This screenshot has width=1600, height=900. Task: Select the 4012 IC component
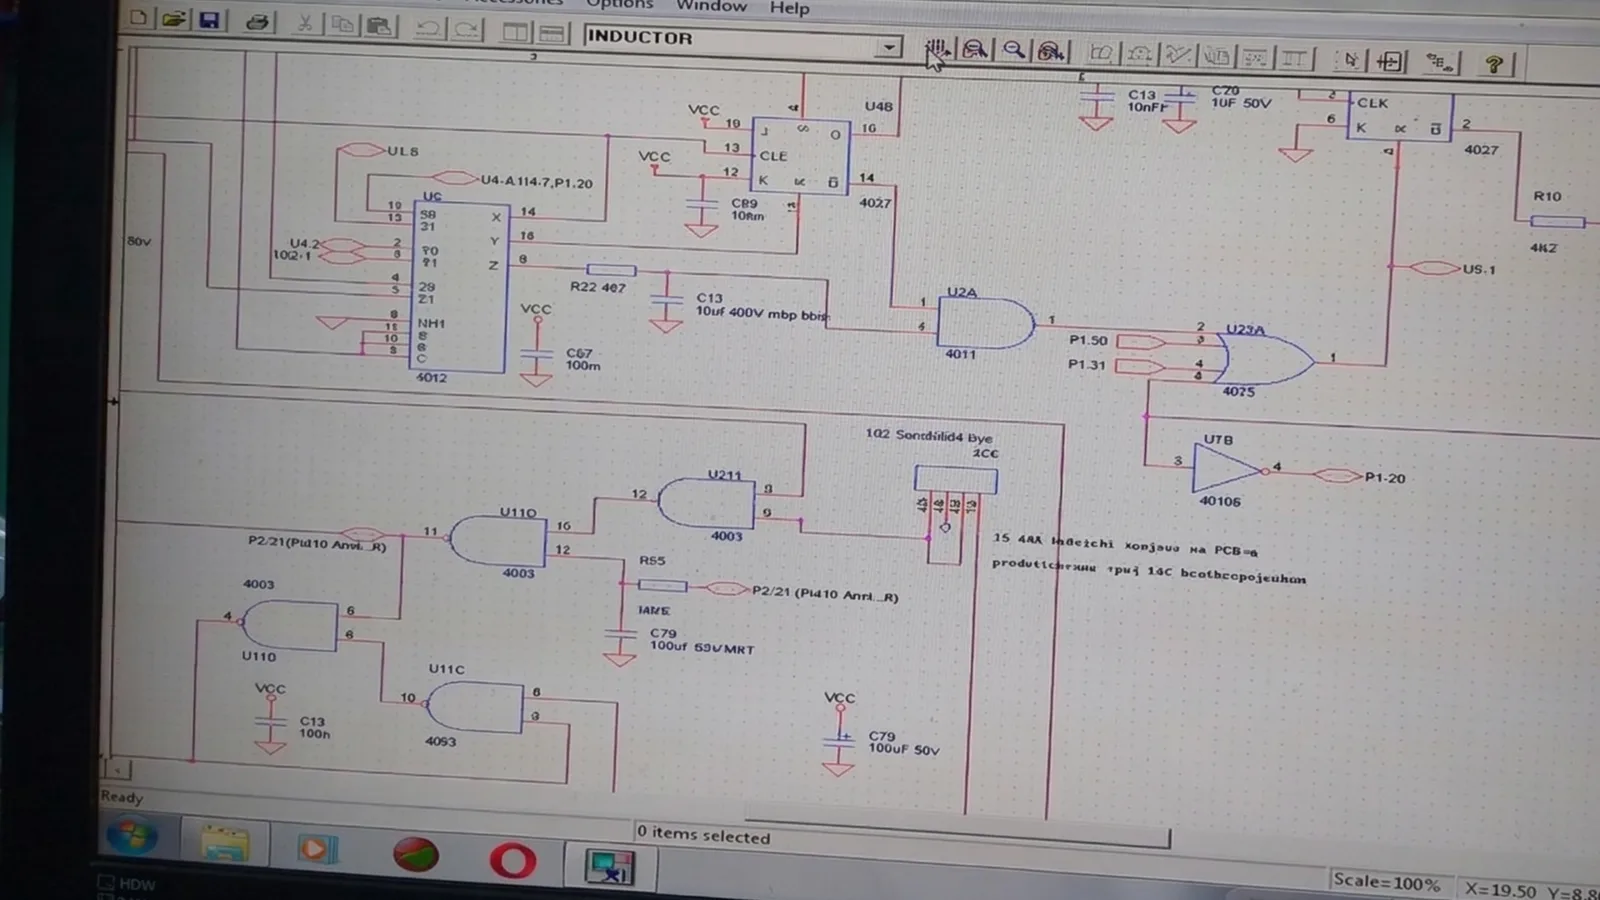point(460,288)
